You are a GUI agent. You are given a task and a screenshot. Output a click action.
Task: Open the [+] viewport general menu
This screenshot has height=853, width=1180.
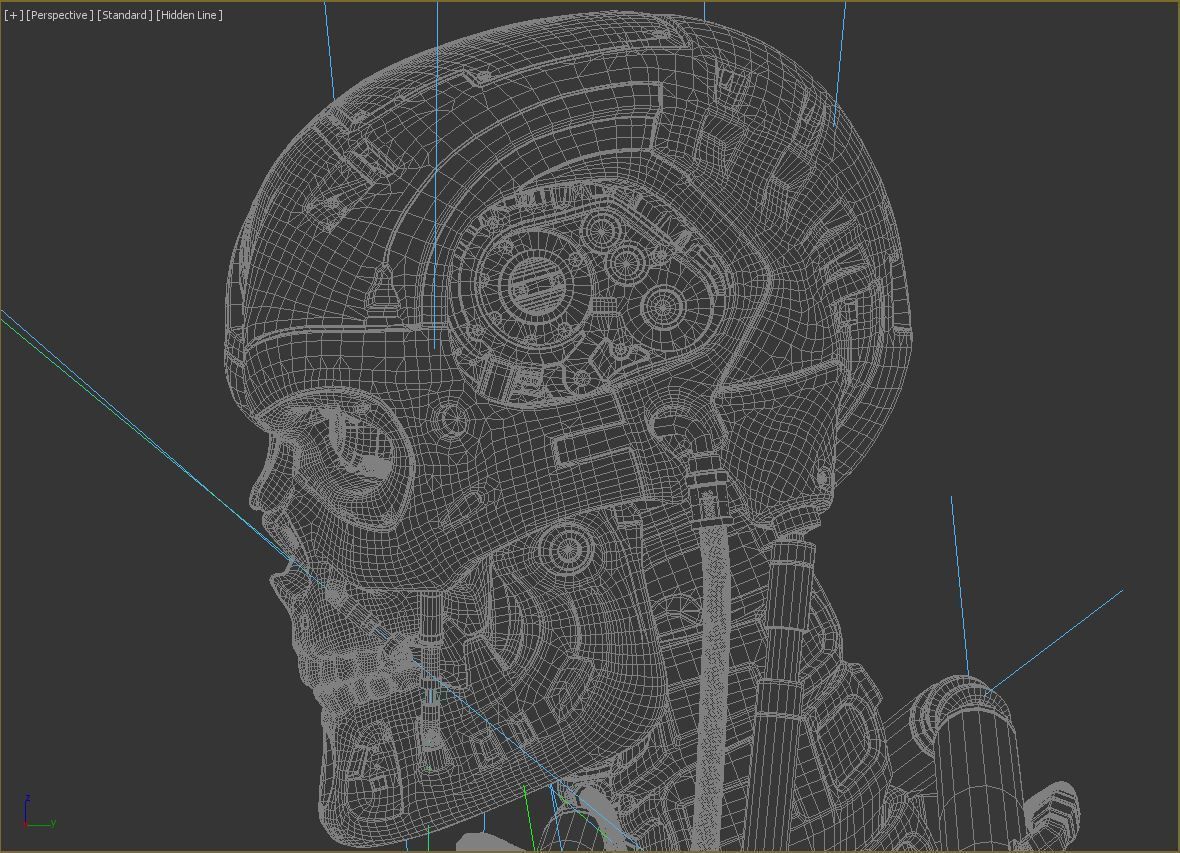click(14, 15)
